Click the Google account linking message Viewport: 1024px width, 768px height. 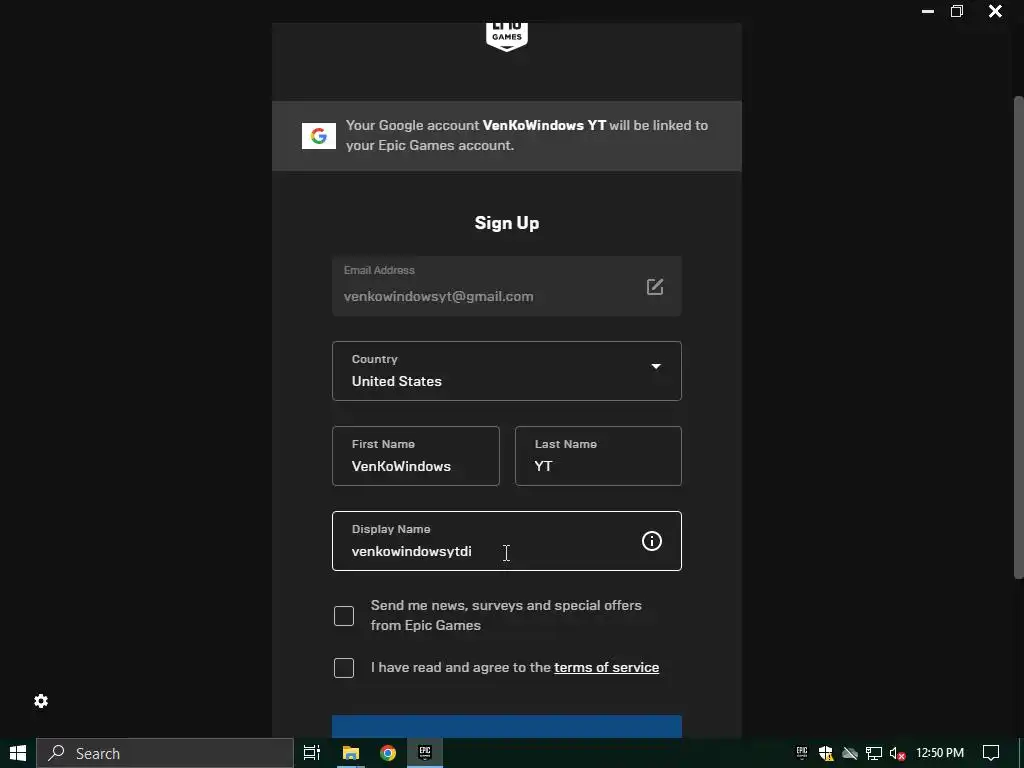[x=526, y=135]
